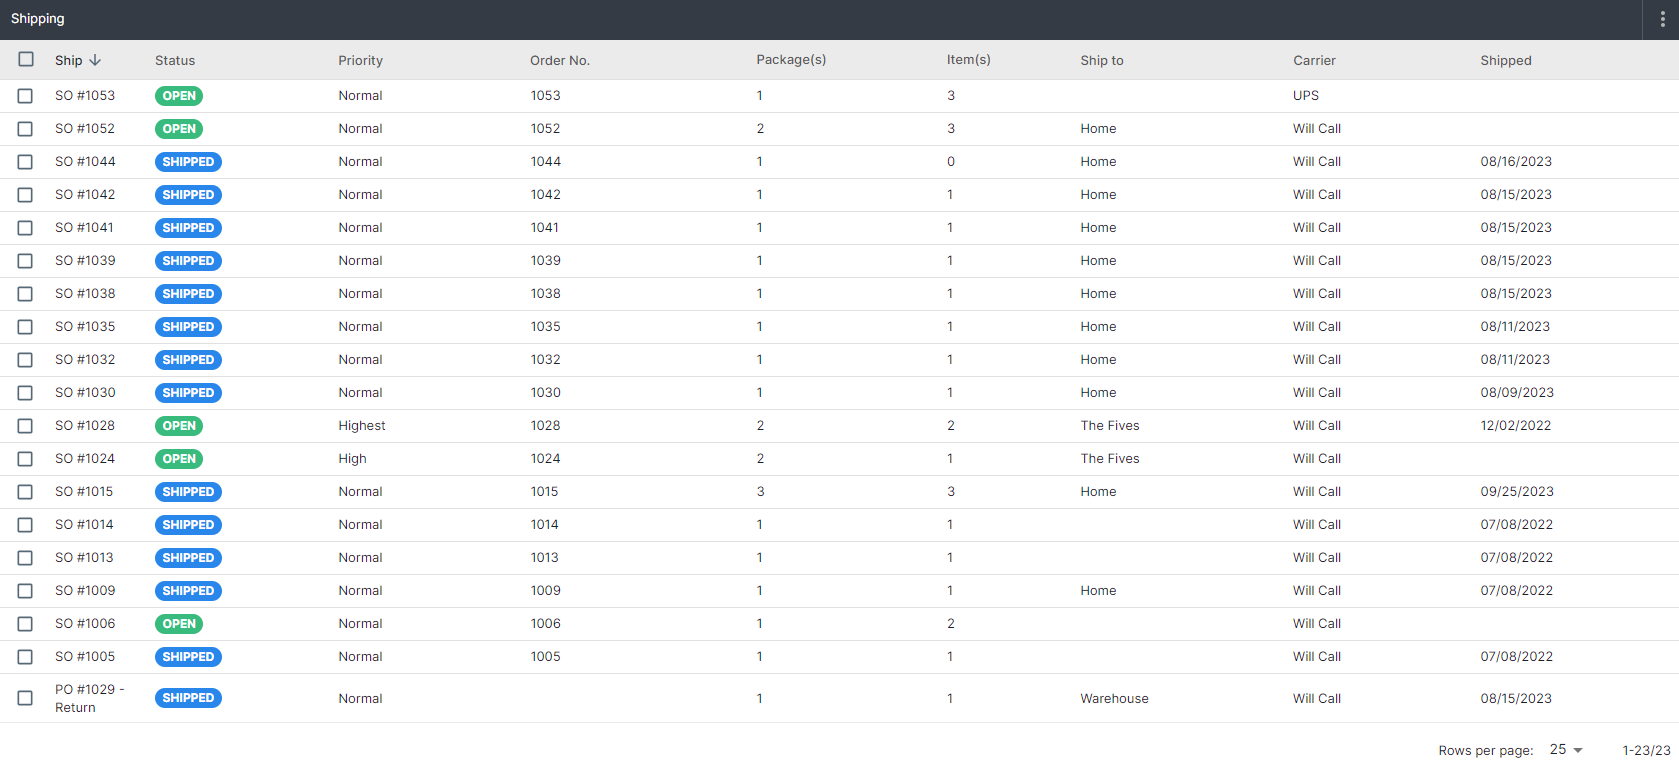Screen dimensions: 1679x774
Task: Click the OPEN badge on SO #1006
Action: [x=179, y=624]
